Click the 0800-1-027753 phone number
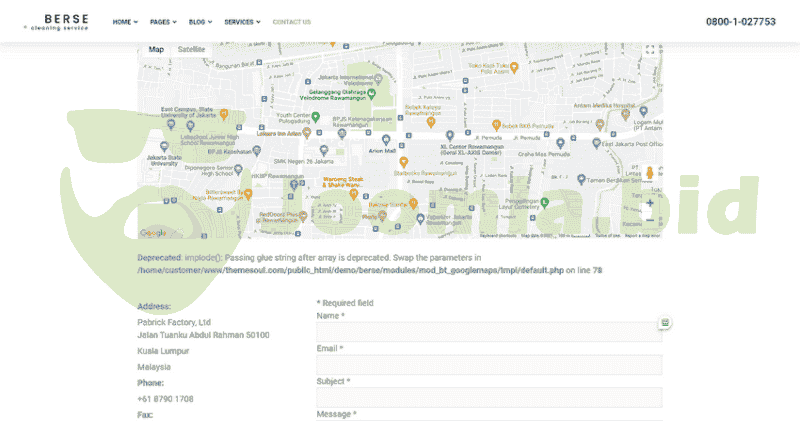The image size is (800, 421). point(740,21)
